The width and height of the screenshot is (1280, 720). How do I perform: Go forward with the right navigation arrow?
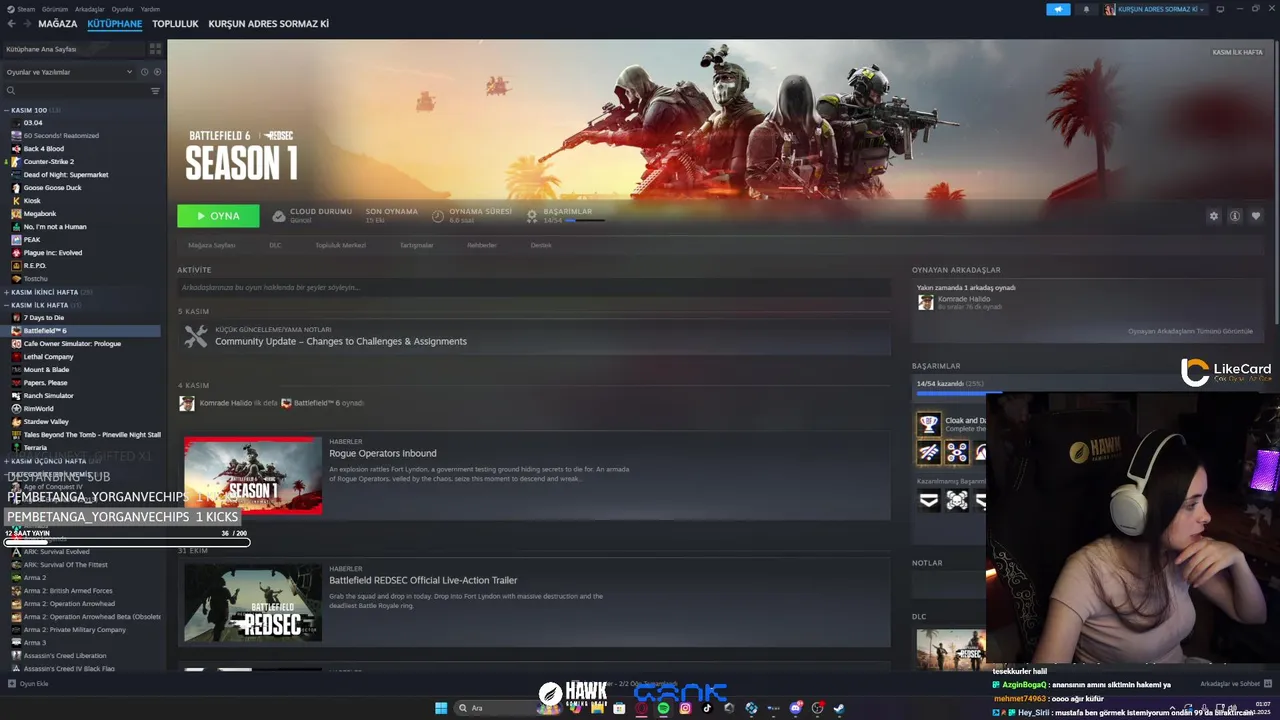click(27, 24)
